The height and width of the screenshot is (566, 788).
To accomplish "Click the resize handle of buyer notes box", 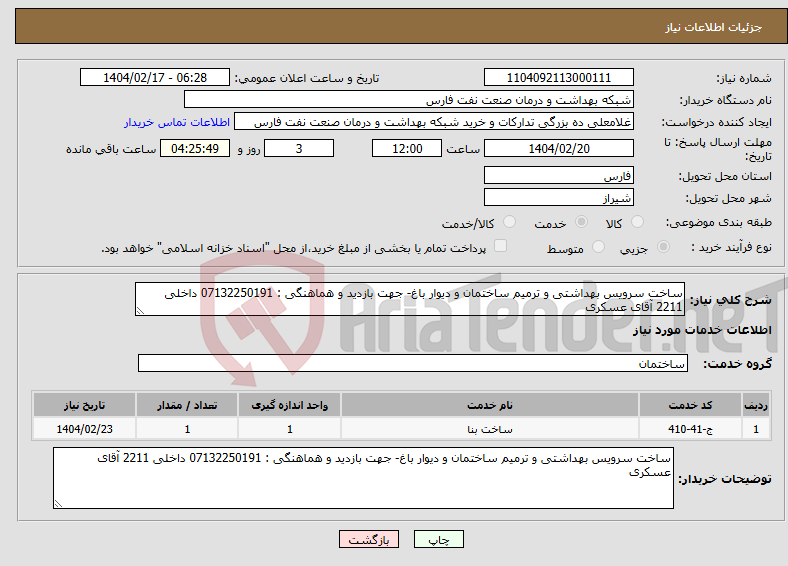I will coord(58,504).
